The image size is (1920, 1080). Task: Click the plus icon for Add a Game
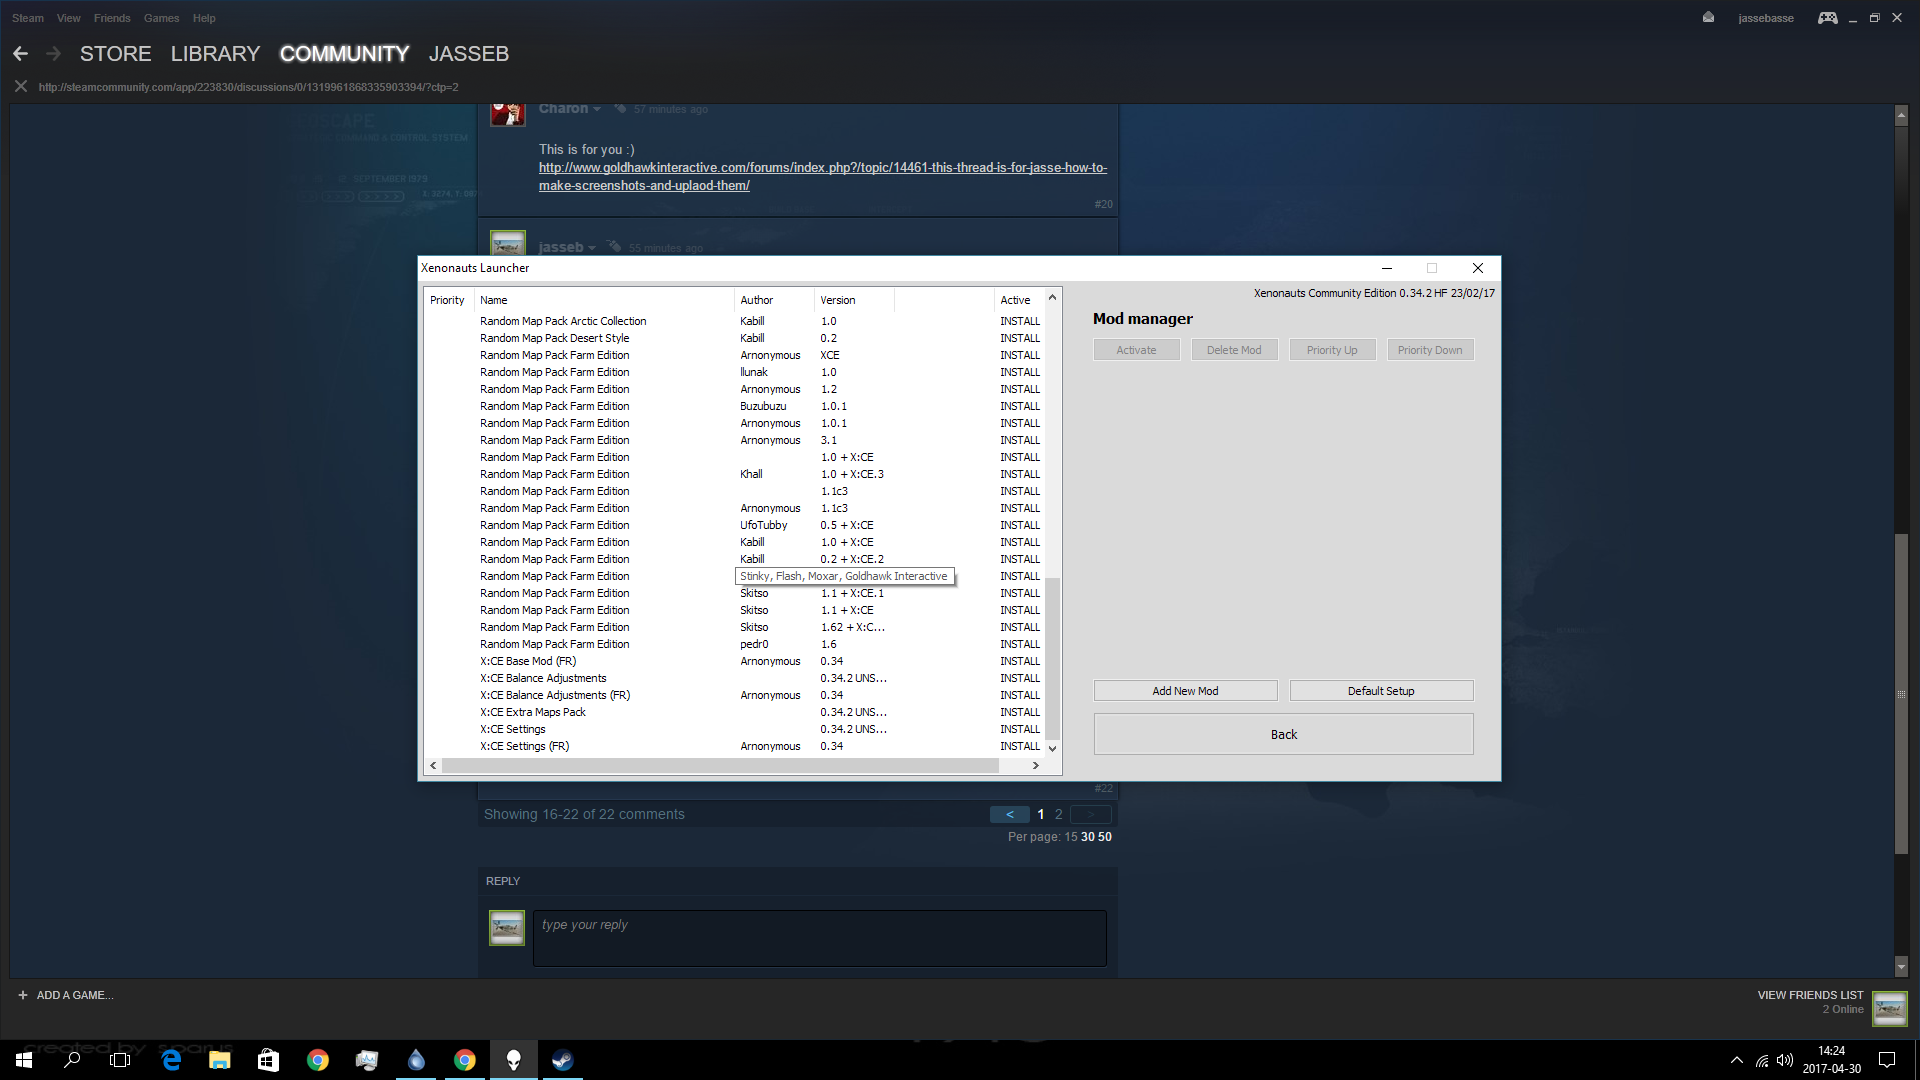click(23, 995)
